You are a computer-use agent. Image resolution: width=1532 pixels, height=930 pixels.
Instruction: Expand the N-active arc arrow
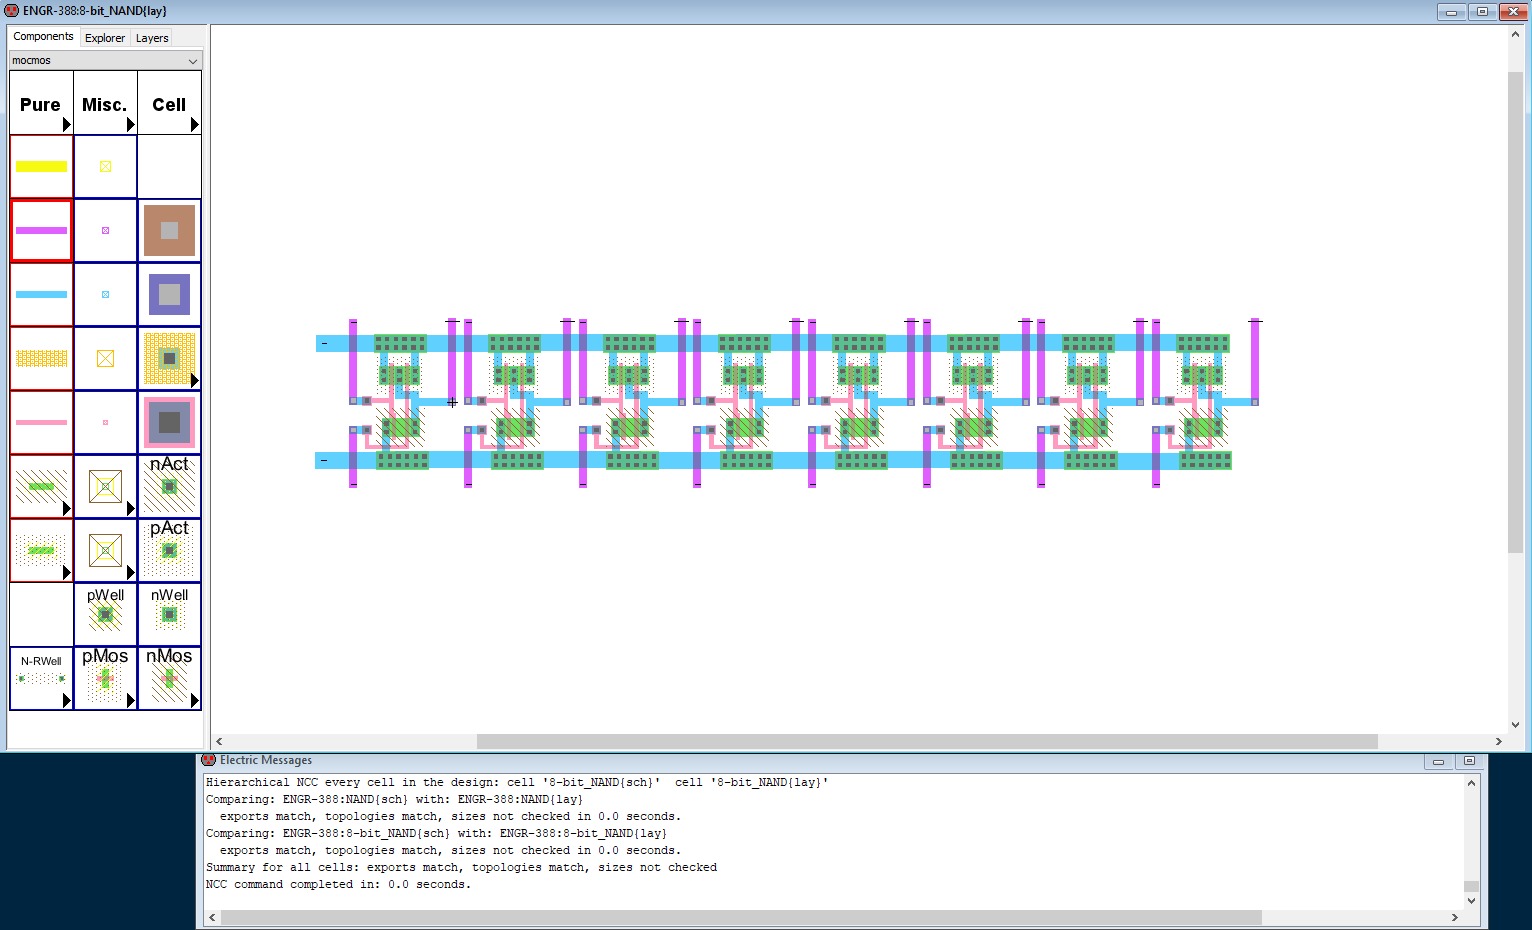coord(67,508)
